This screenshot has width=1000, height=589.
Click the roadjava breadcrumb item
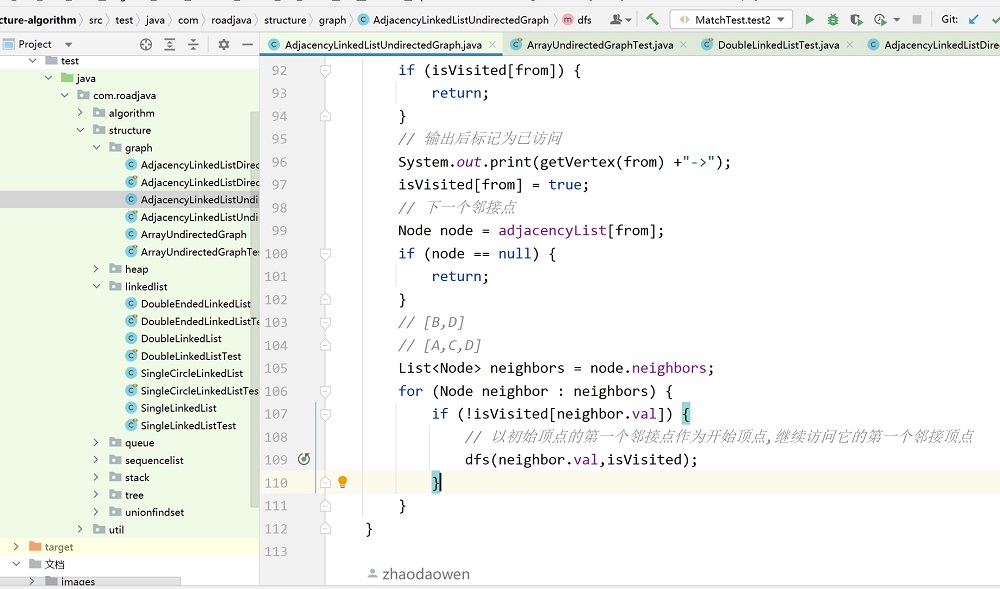231,20
